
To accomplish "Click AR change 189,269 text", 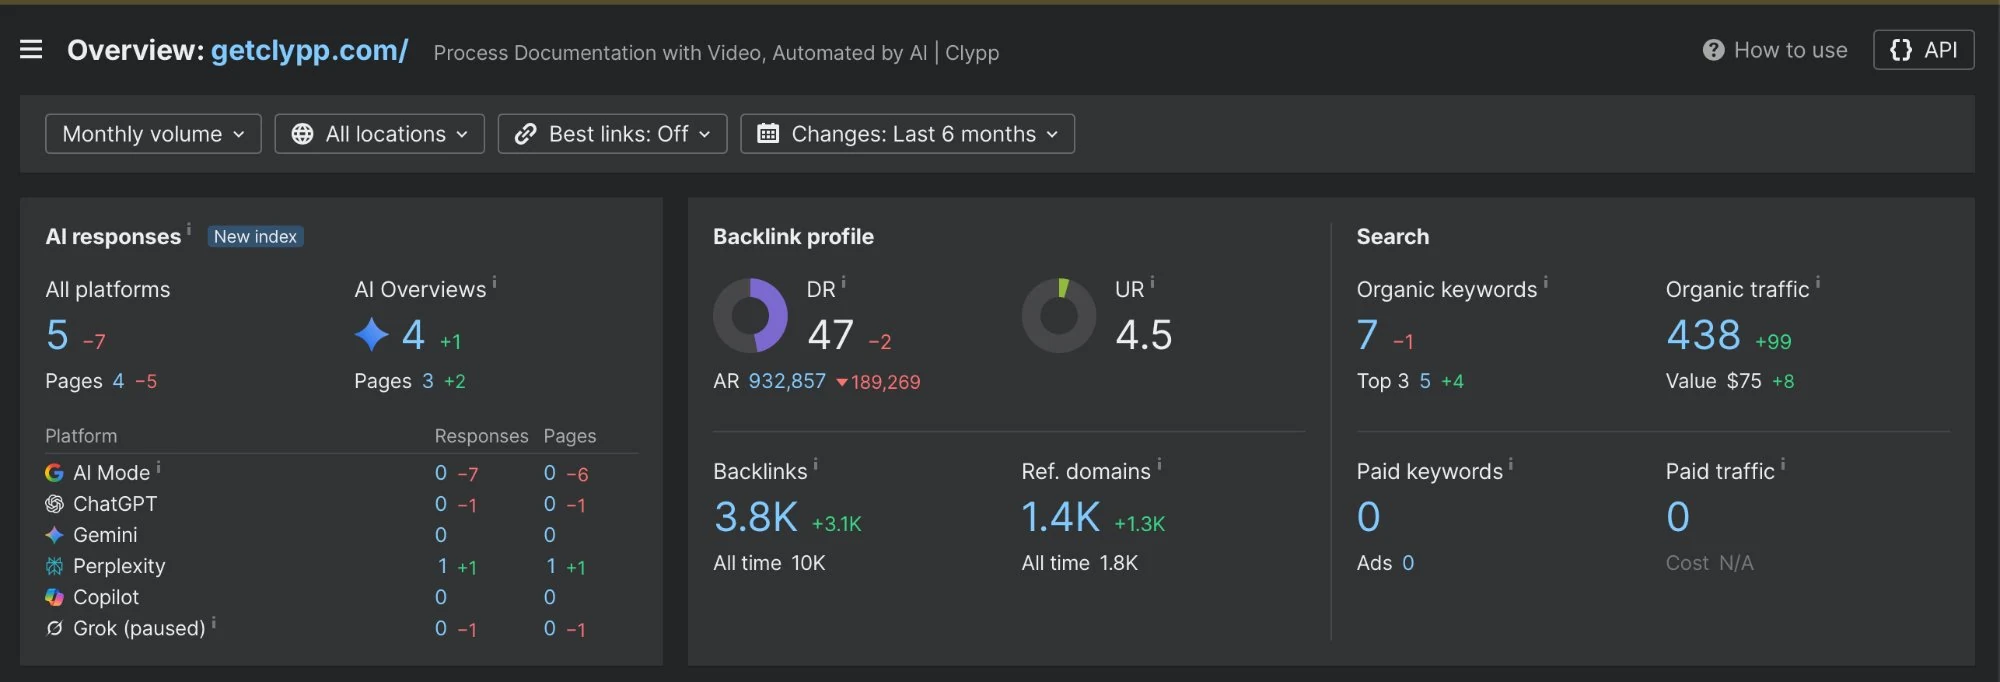I will coord(878,382).
